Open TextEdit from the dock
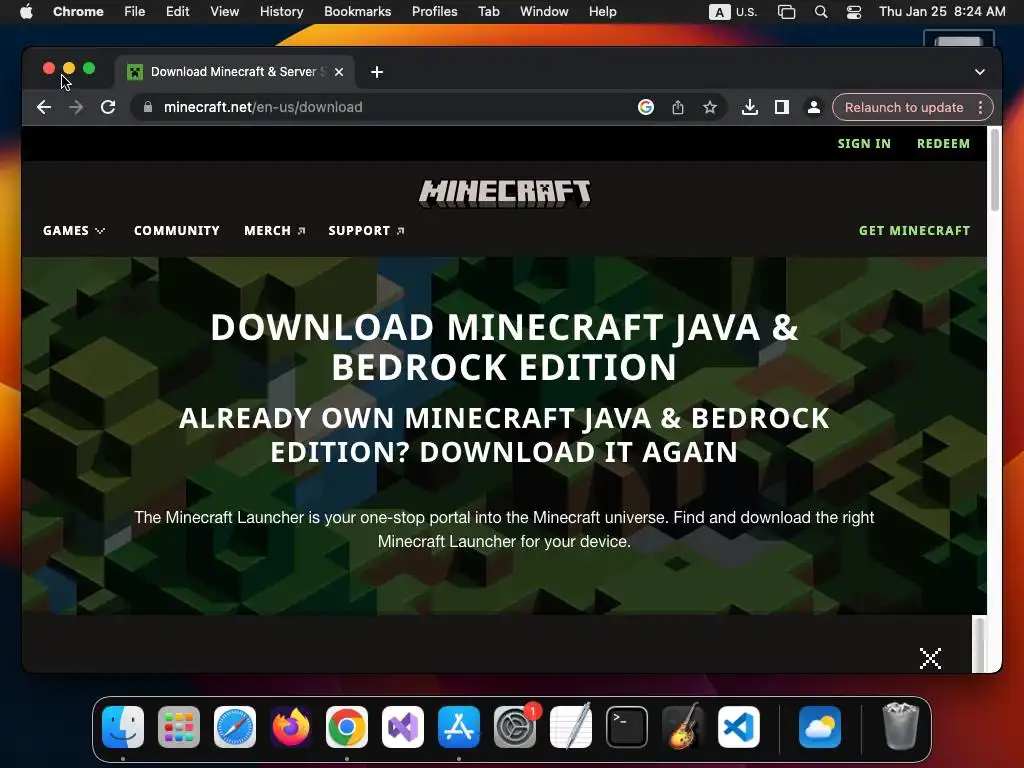This screenshot has height=768, width=1024. [571, 727]
